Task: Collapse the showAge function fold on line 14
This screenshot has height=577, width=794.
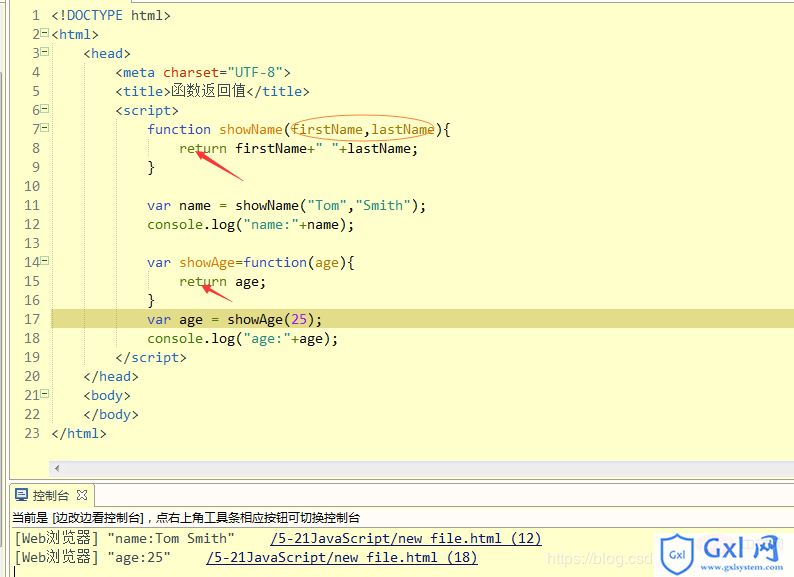Action: tap(45, 261)
